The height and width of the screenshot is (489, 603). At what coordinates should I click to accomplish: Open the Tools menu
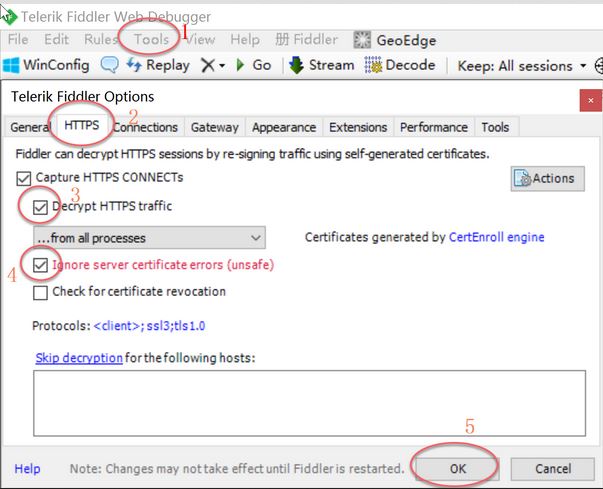[151, 40]
